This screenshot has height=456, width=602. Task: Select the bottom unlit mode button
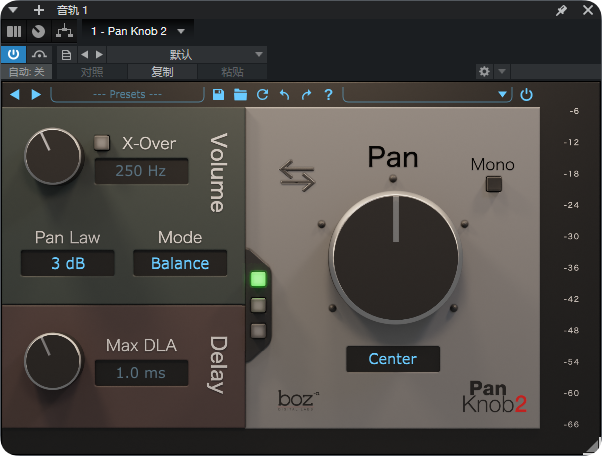tap(258, 331)
